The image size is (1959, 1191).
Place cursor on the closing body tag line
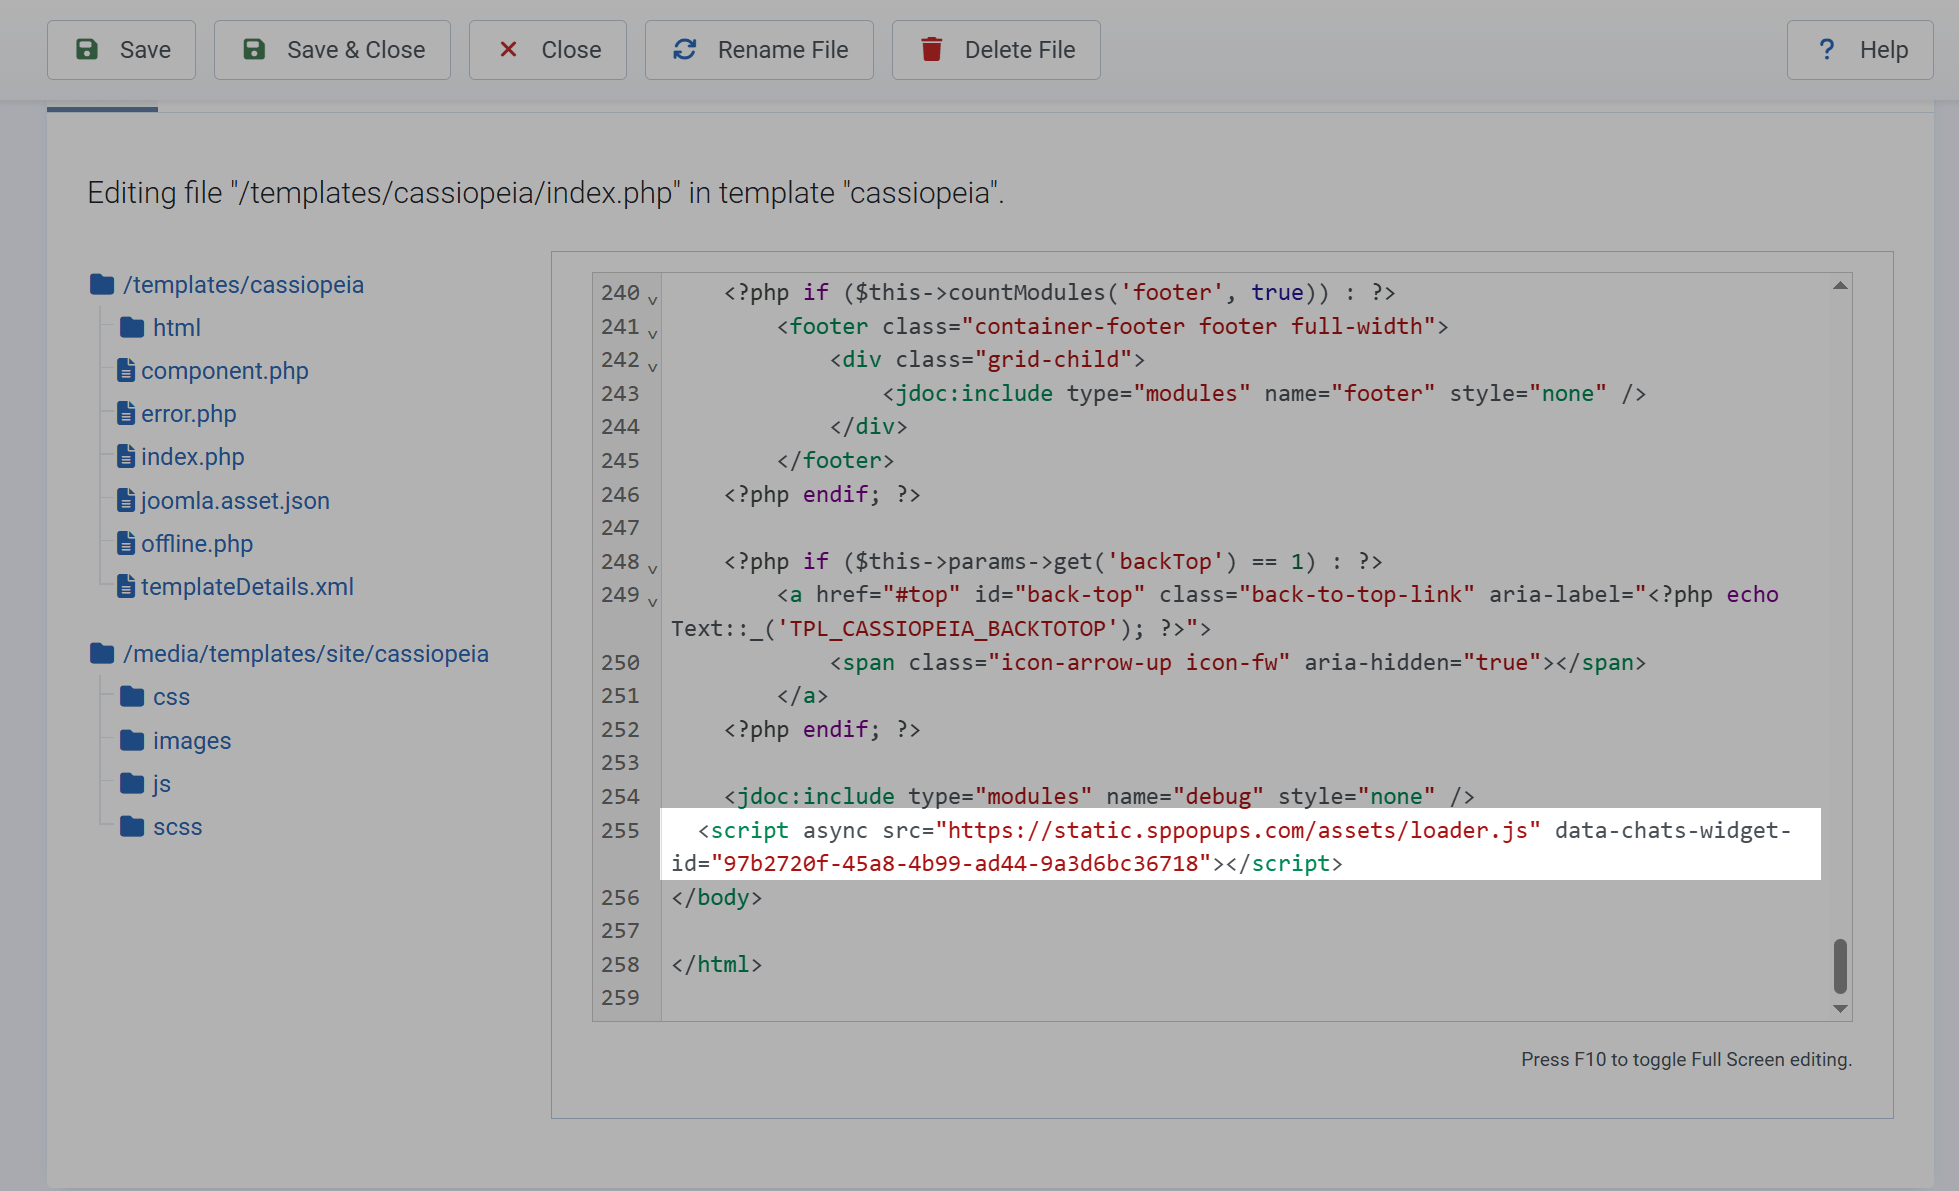[x=716, y=897]
